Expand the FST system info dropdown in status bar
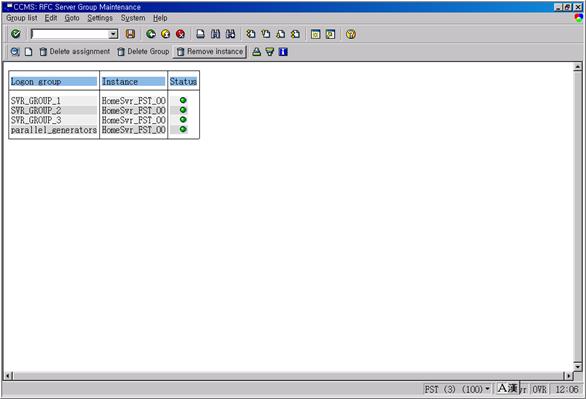The width and height of the screenshot is (586, 399). click(x=487, y=389)
